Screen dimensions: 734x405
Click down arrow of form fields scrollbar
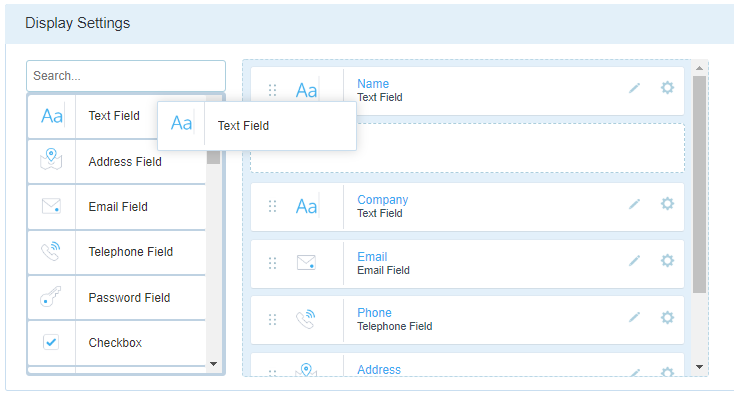click(x=699, y=367)
